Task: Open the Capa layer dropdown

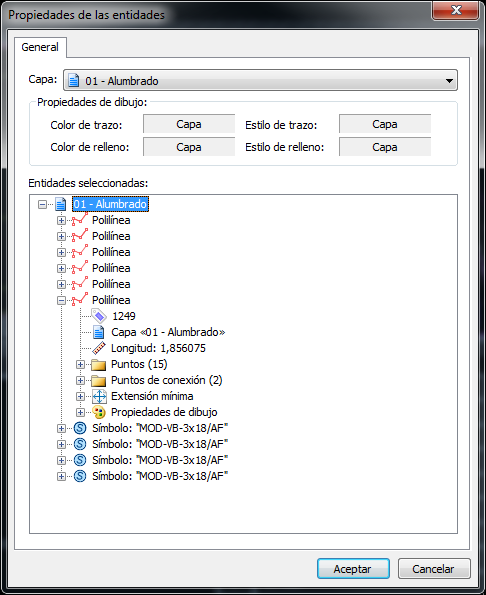Action: 260,80
